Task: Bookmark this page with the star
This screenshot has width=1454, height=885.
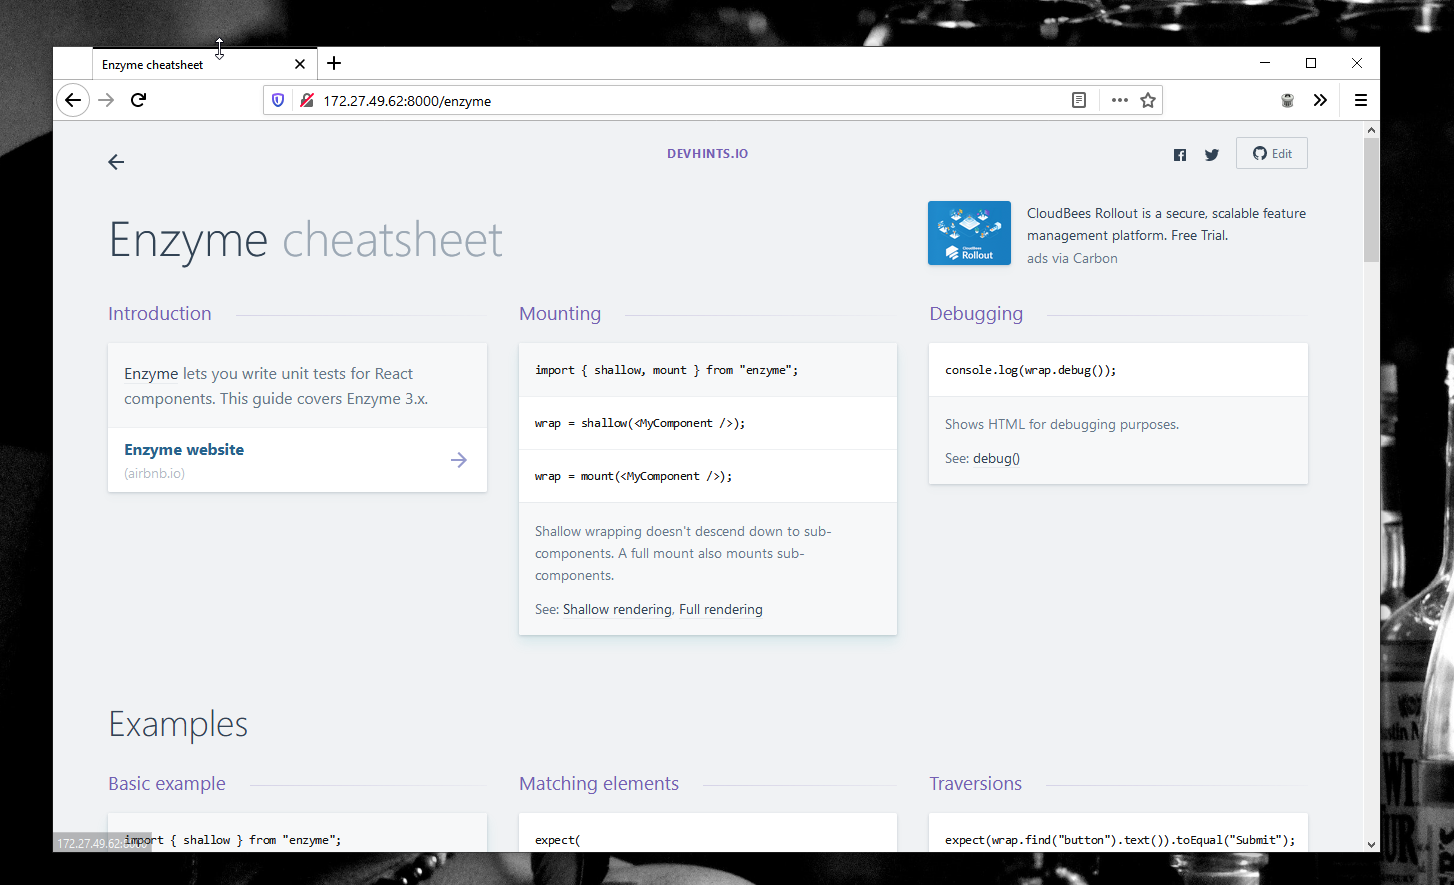Action: (x=1148, y=100)
